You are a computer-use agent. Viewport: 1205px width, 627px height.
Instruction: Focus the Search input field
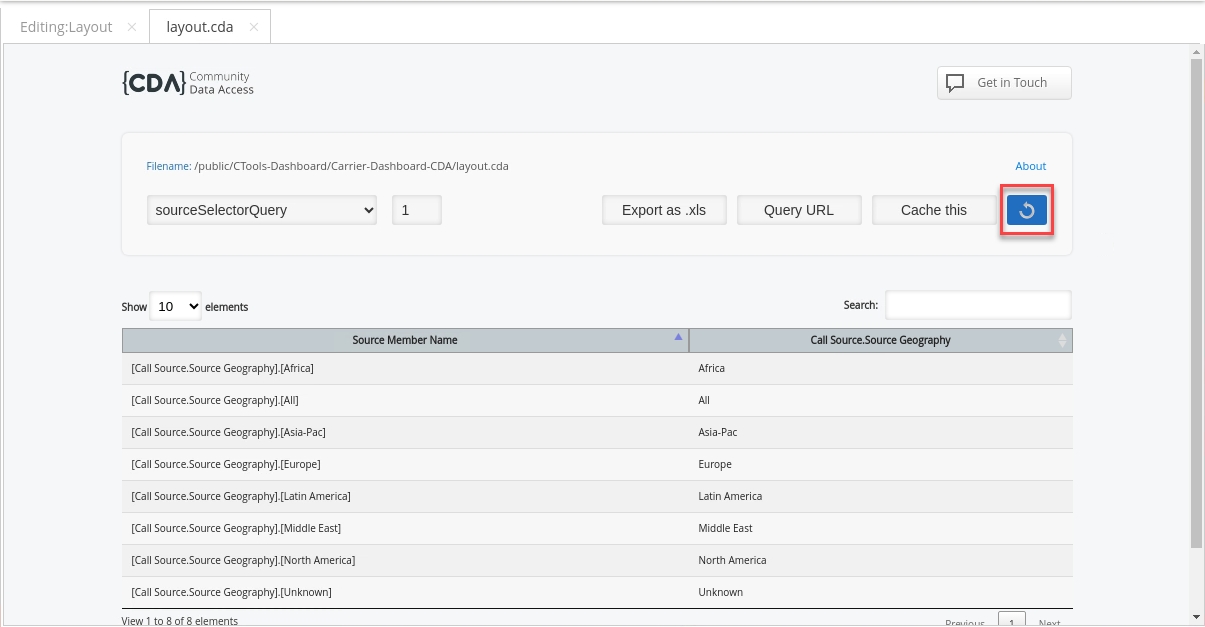pos(977,305)
